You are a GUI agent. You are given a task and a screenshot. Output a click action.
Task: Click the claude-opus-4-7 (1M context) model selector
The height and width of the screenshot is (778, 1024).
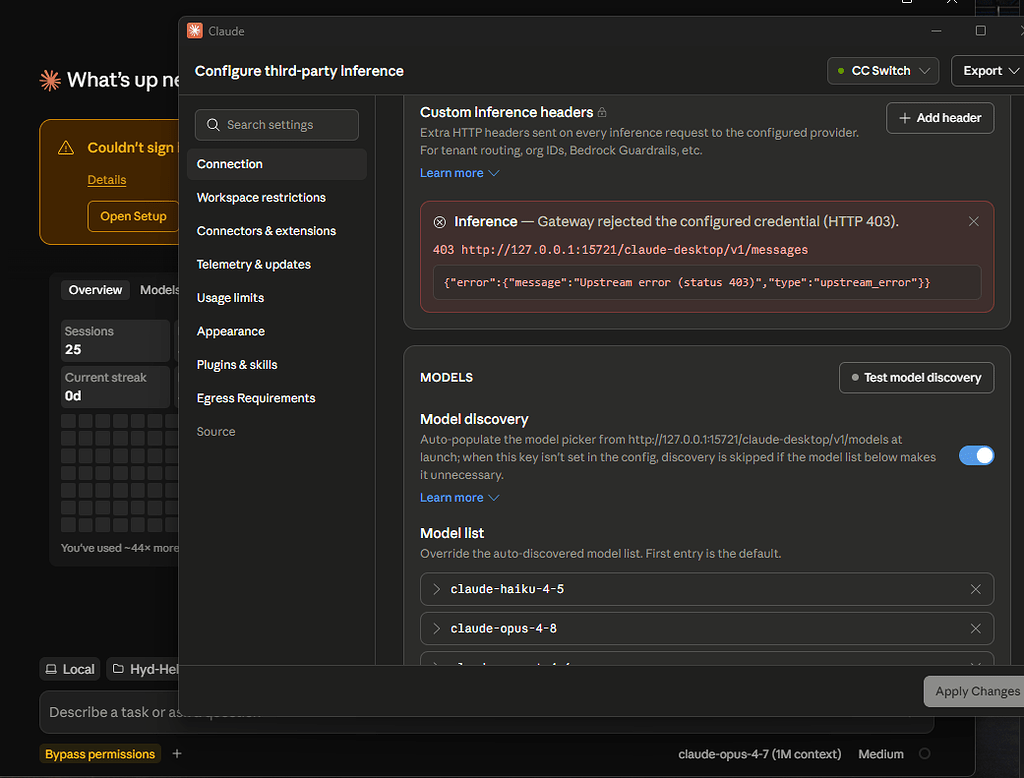(760, 754)
